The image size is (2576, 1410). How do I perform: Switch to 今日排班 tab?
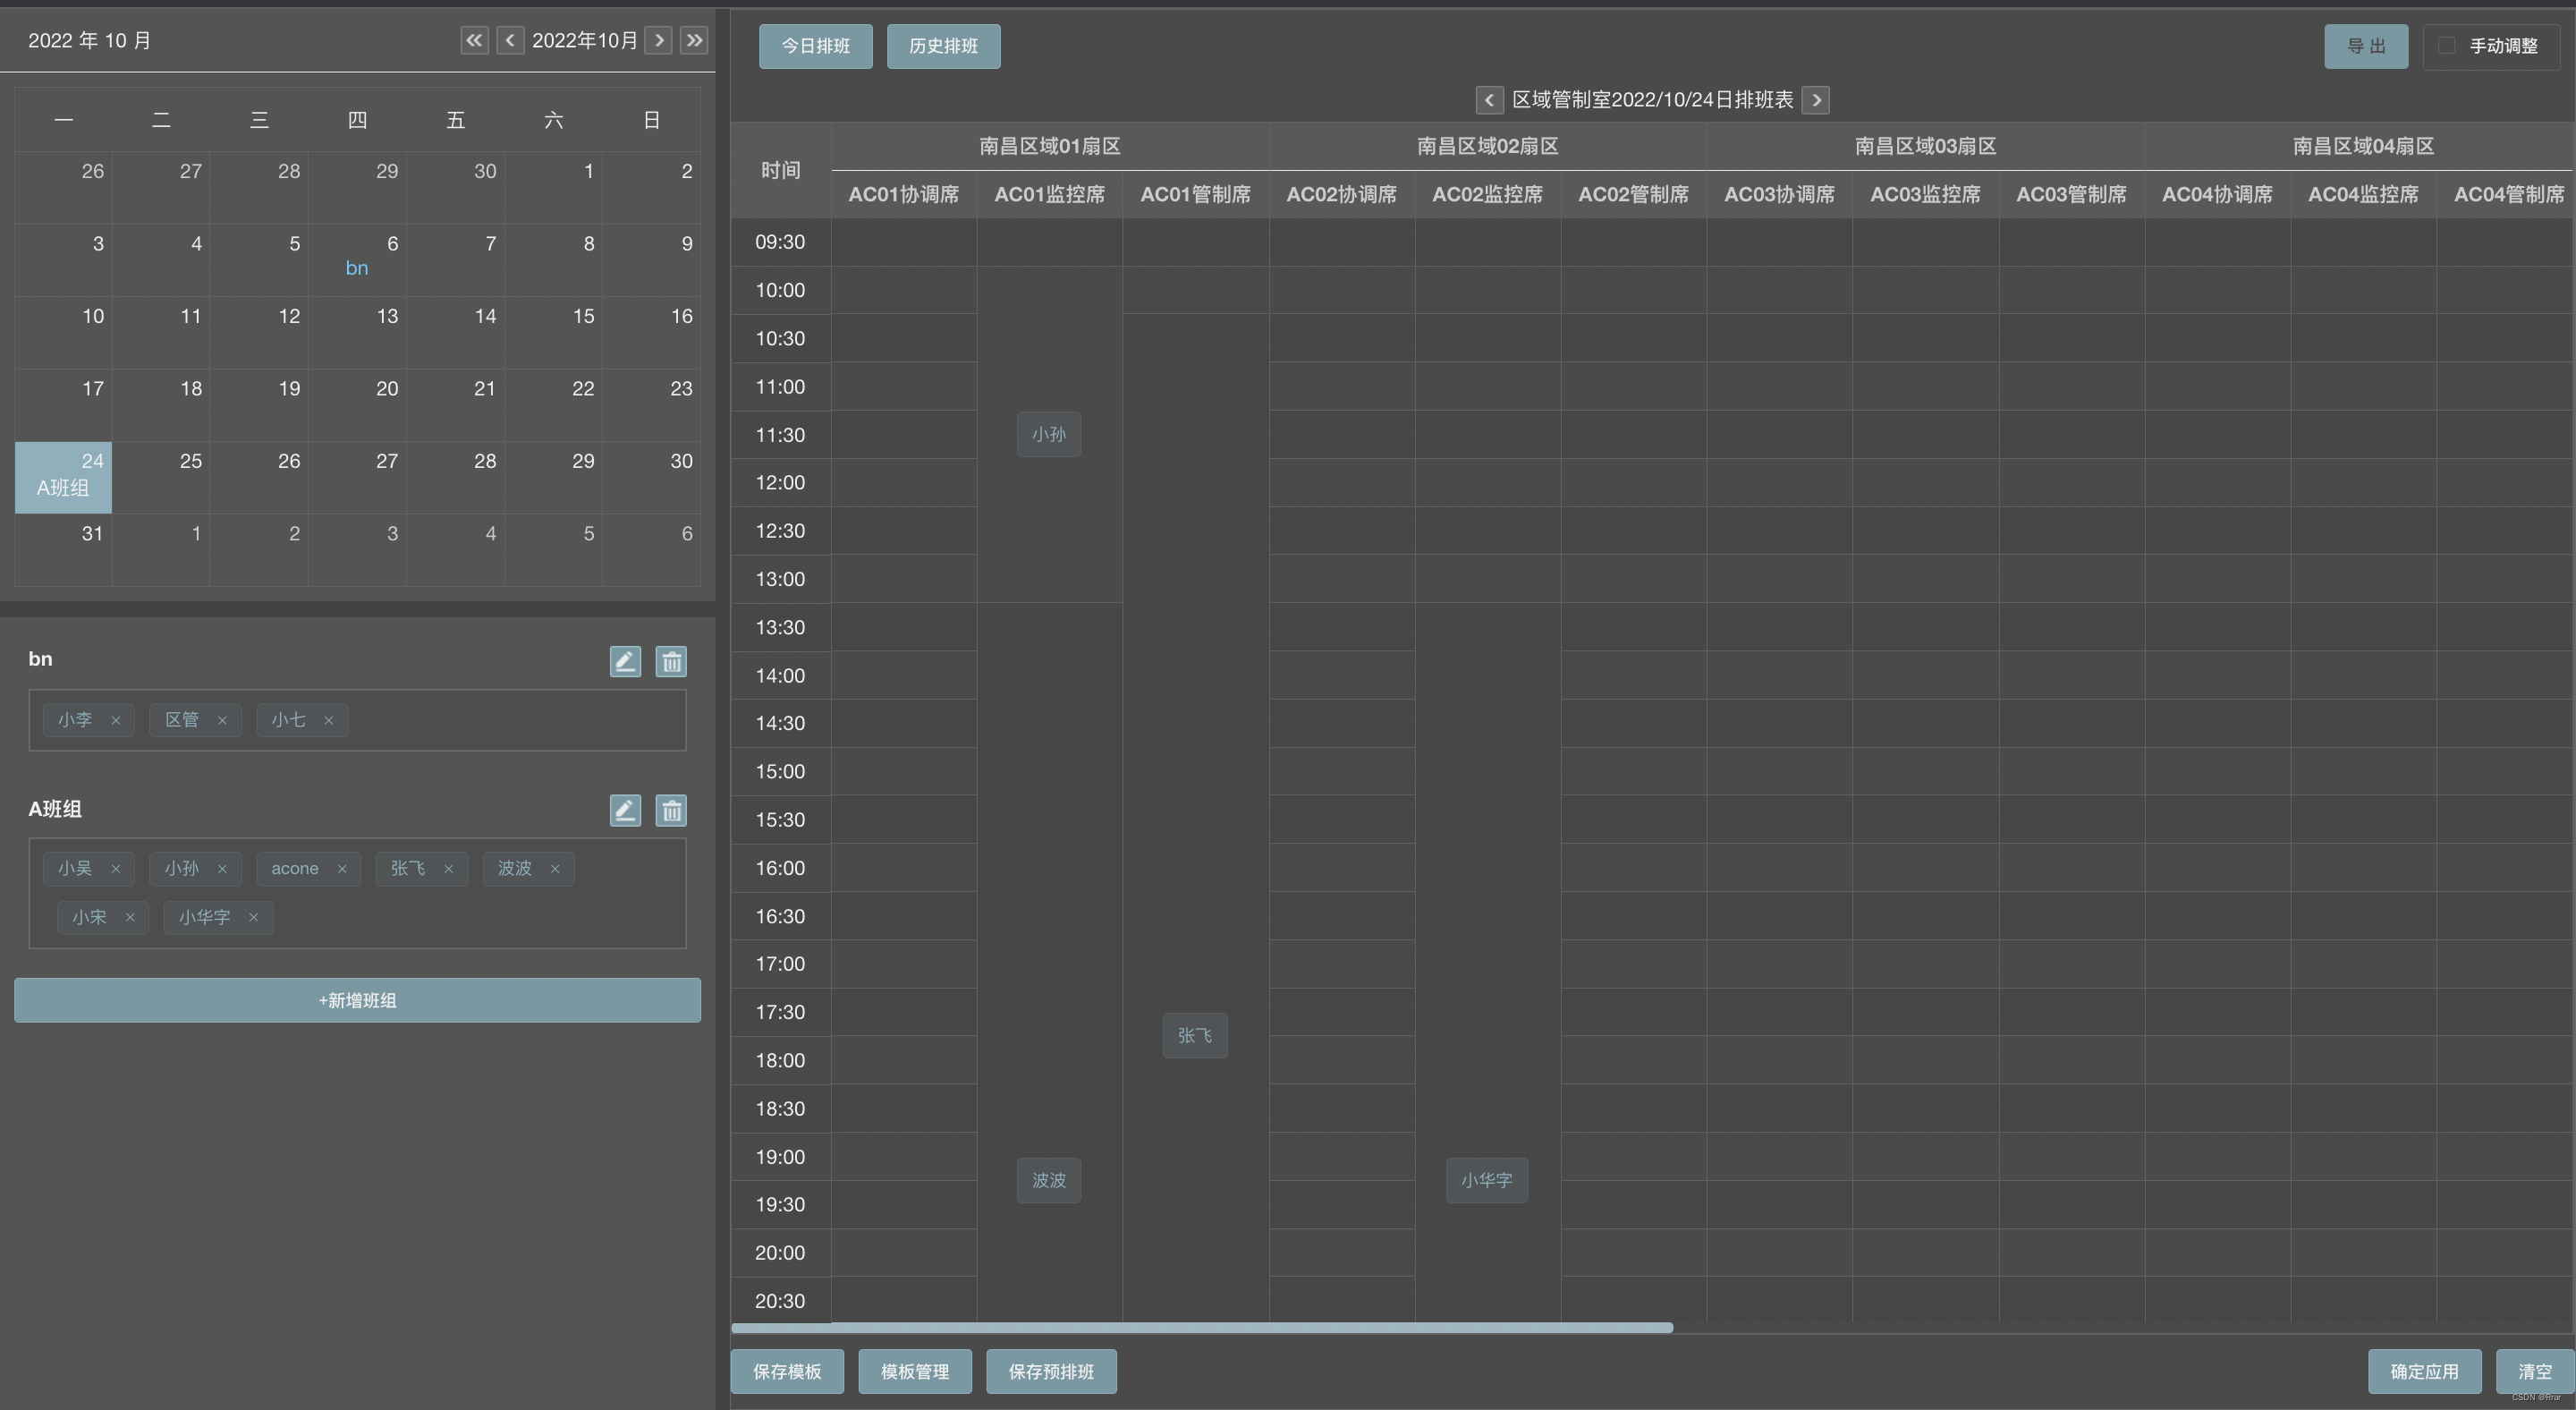[x=815, y=46]
